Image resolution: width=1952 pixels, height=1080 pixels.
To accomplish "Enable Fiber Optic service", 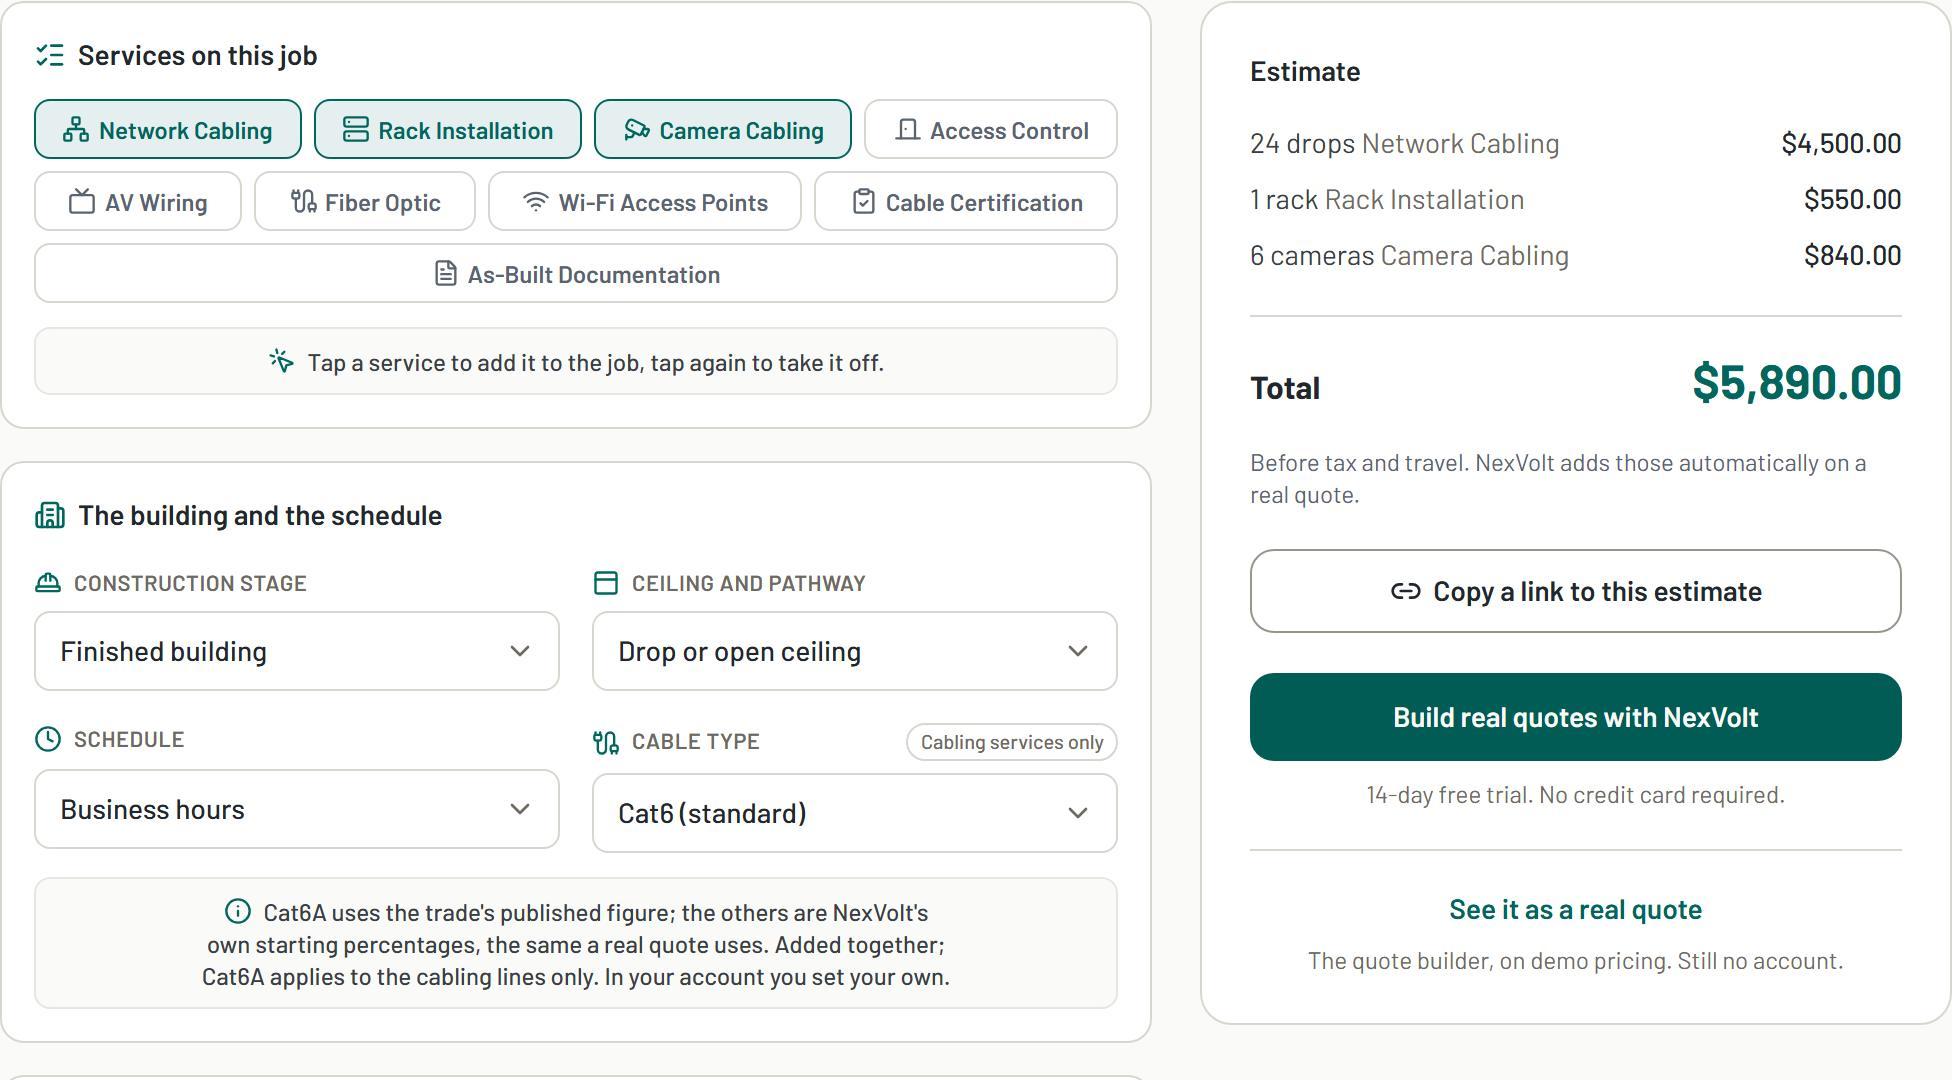I will [365, 201].
